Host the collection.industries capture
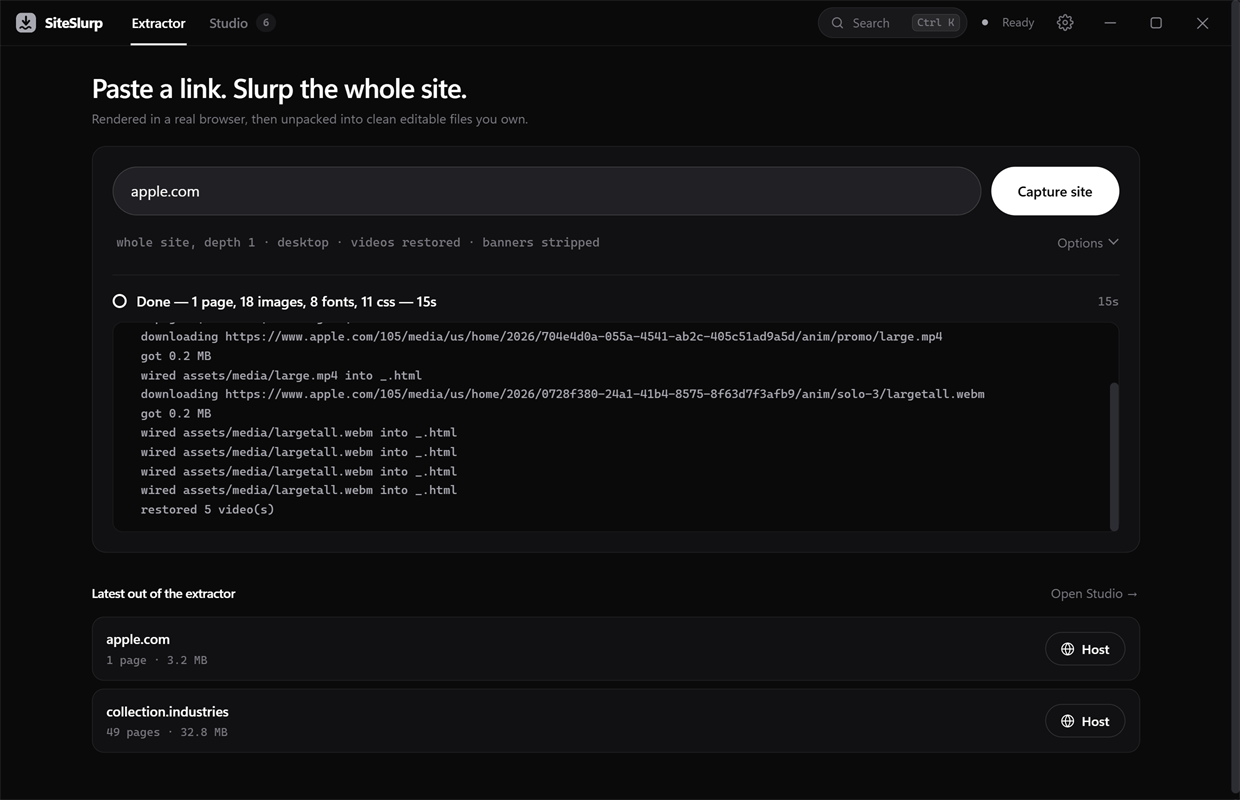Image resolution: width=1240 pixels, height=800 pixels. (1085, 721)
